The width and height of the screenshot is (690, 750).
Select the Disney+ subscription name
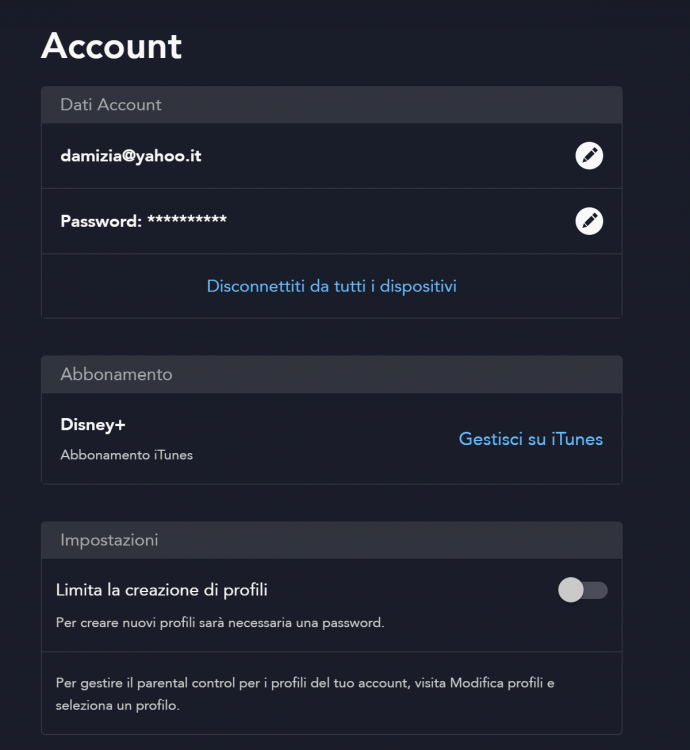93,424
